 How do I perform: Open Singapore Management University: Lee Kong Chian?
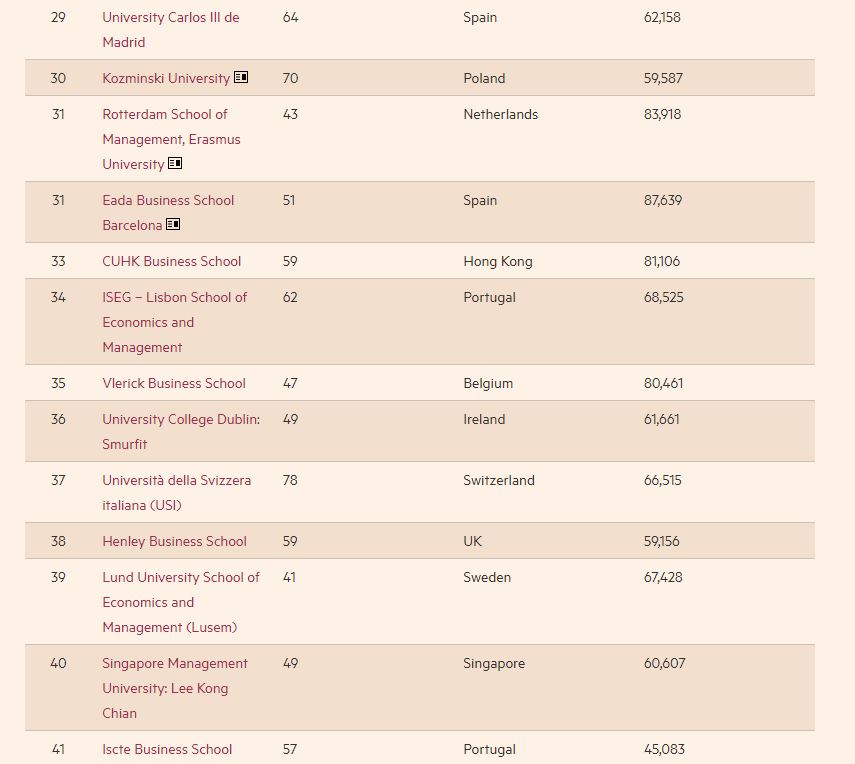tap(175, 689)
